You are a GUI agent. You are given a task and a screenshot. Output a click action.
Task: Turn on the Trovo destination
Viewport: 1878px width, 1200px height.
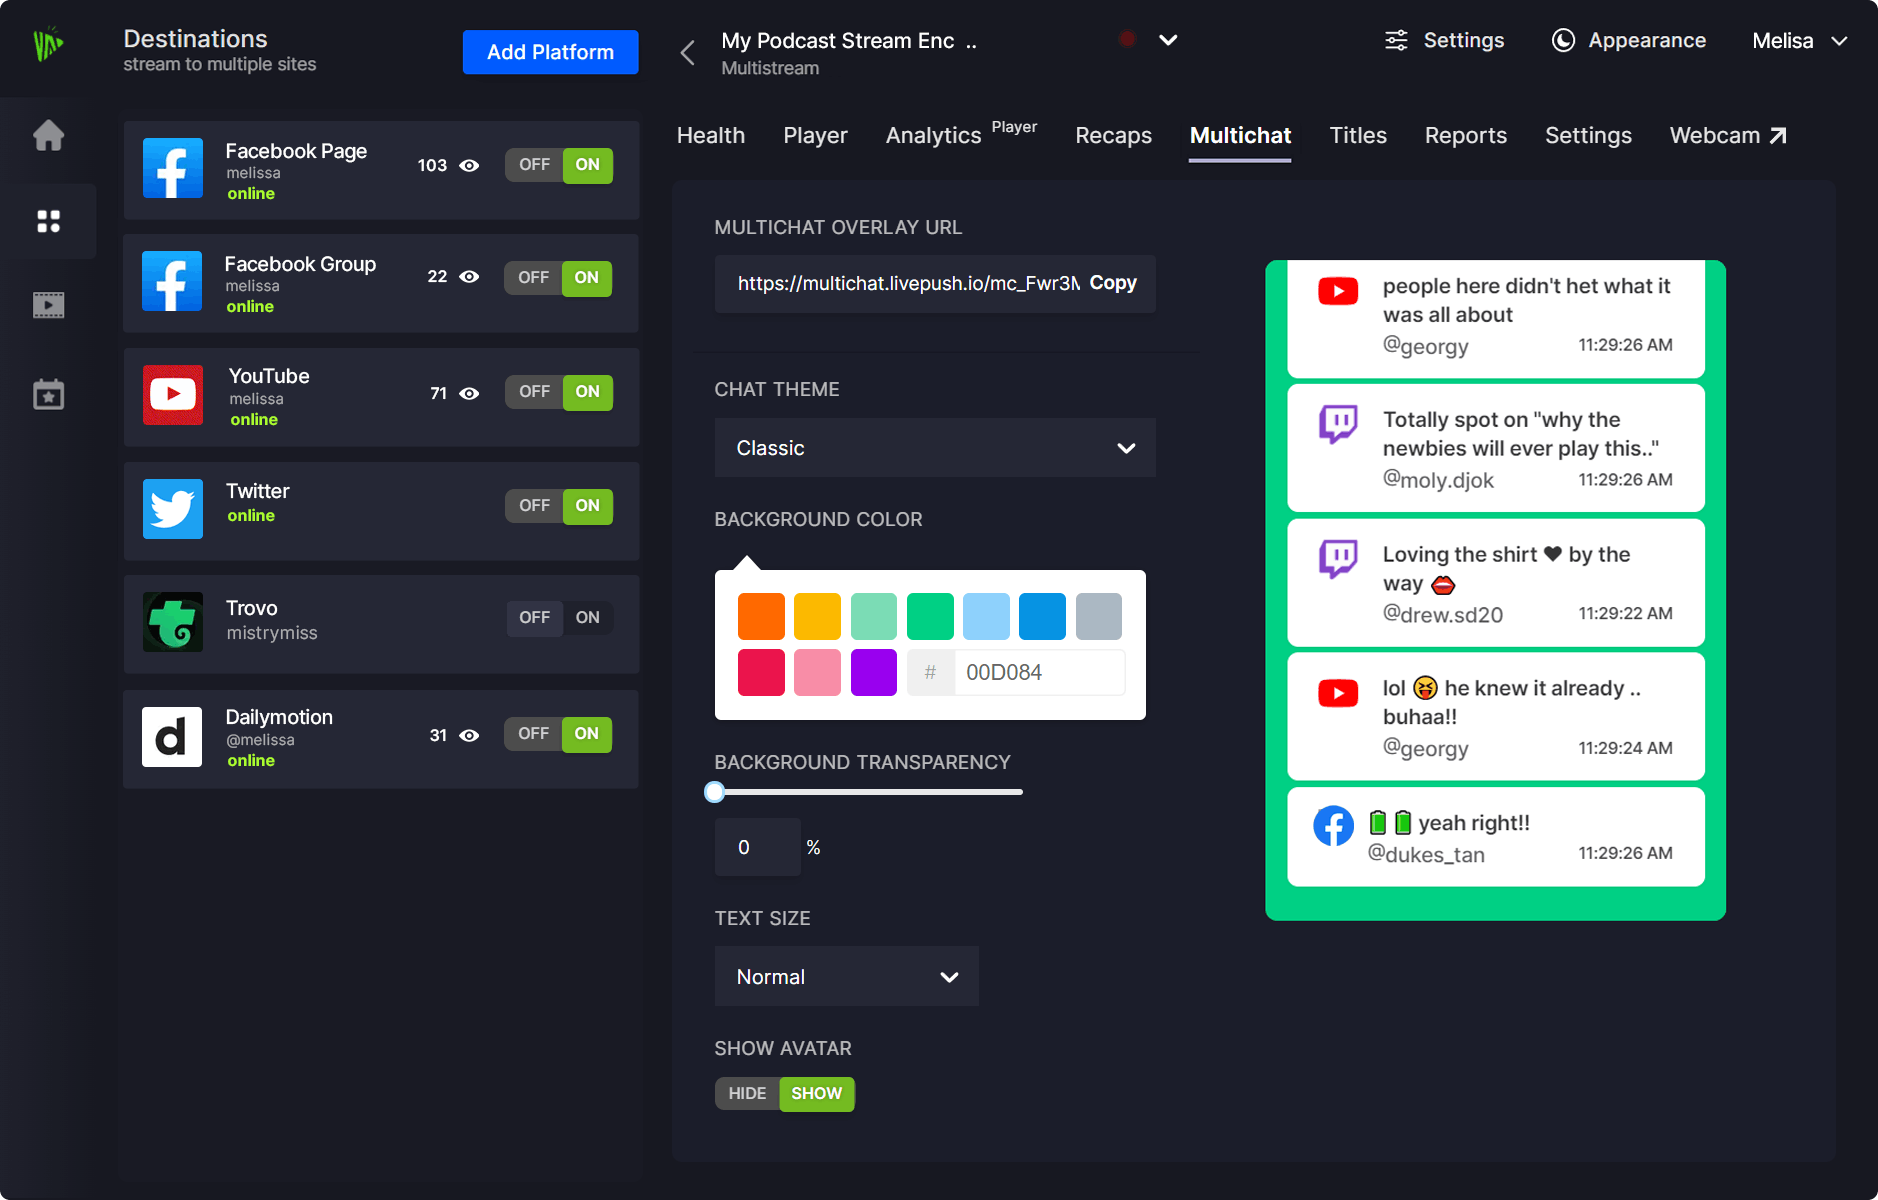[587, 618]
